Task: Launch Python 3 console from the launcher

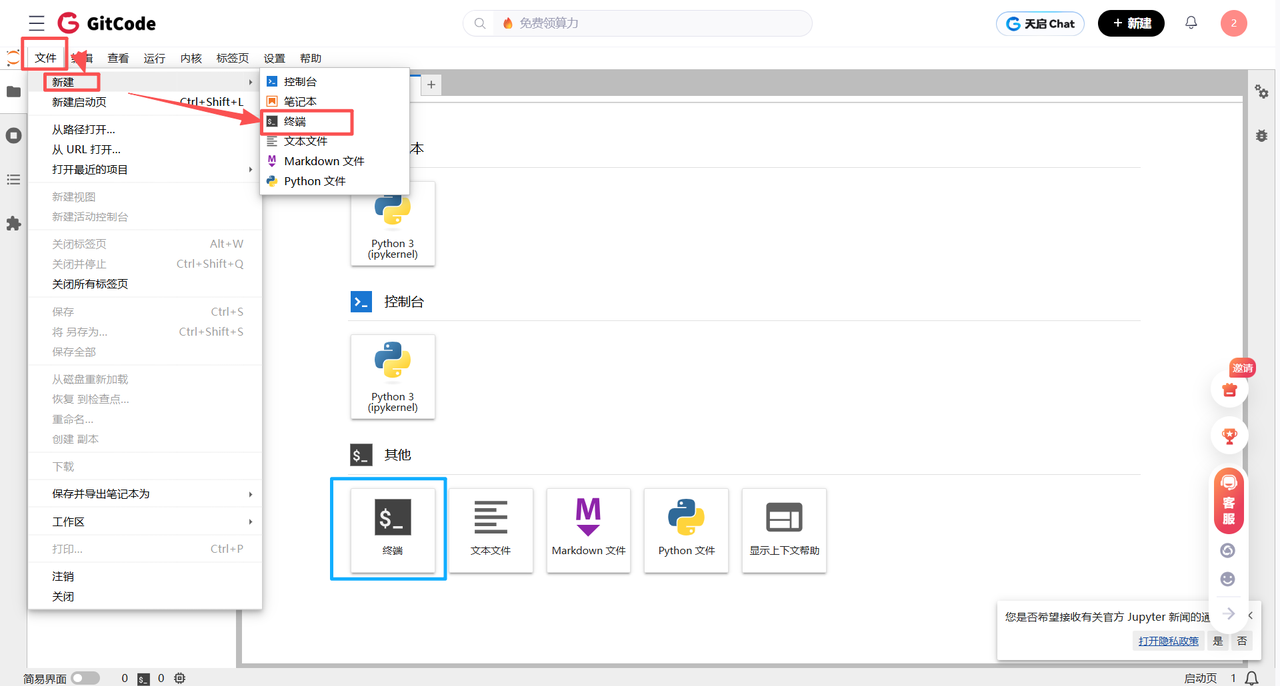Action: click(393, 376)
